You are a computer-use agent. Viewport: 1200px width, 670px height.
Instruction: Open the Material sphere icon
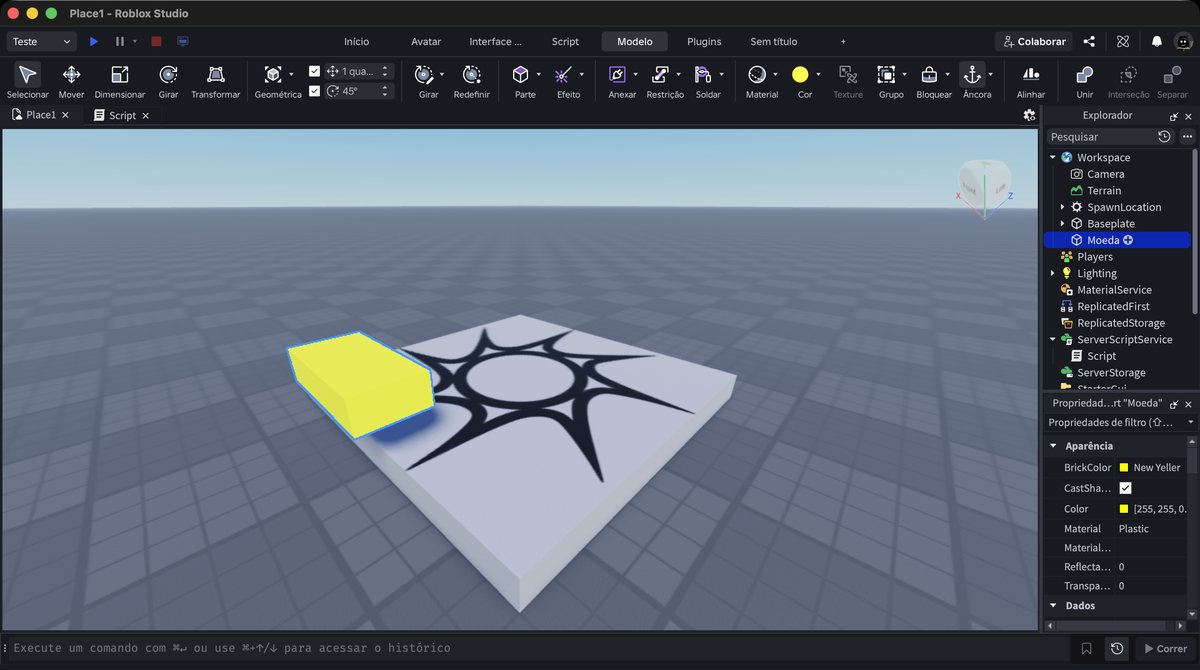coord(757,75)
